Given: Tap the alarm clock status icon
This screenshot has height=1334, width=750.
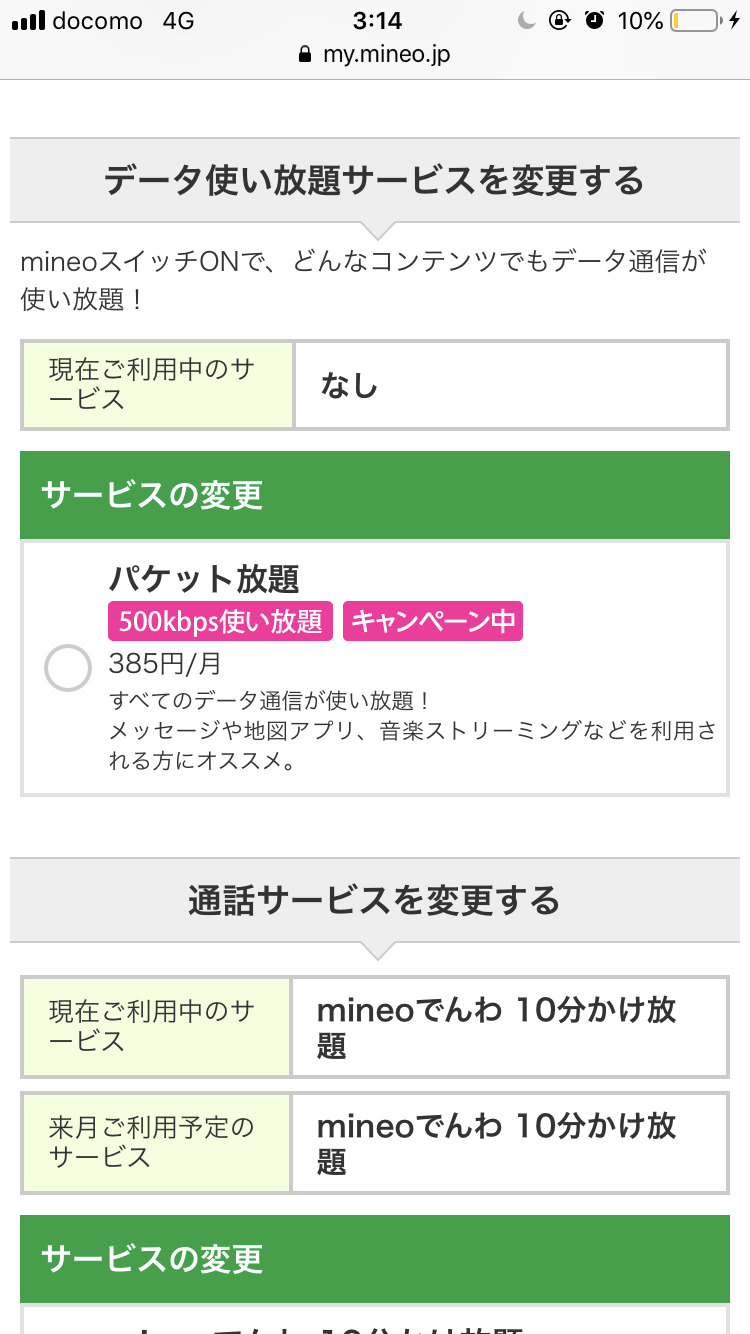Looking at the screenshot, I should (595, 21).
